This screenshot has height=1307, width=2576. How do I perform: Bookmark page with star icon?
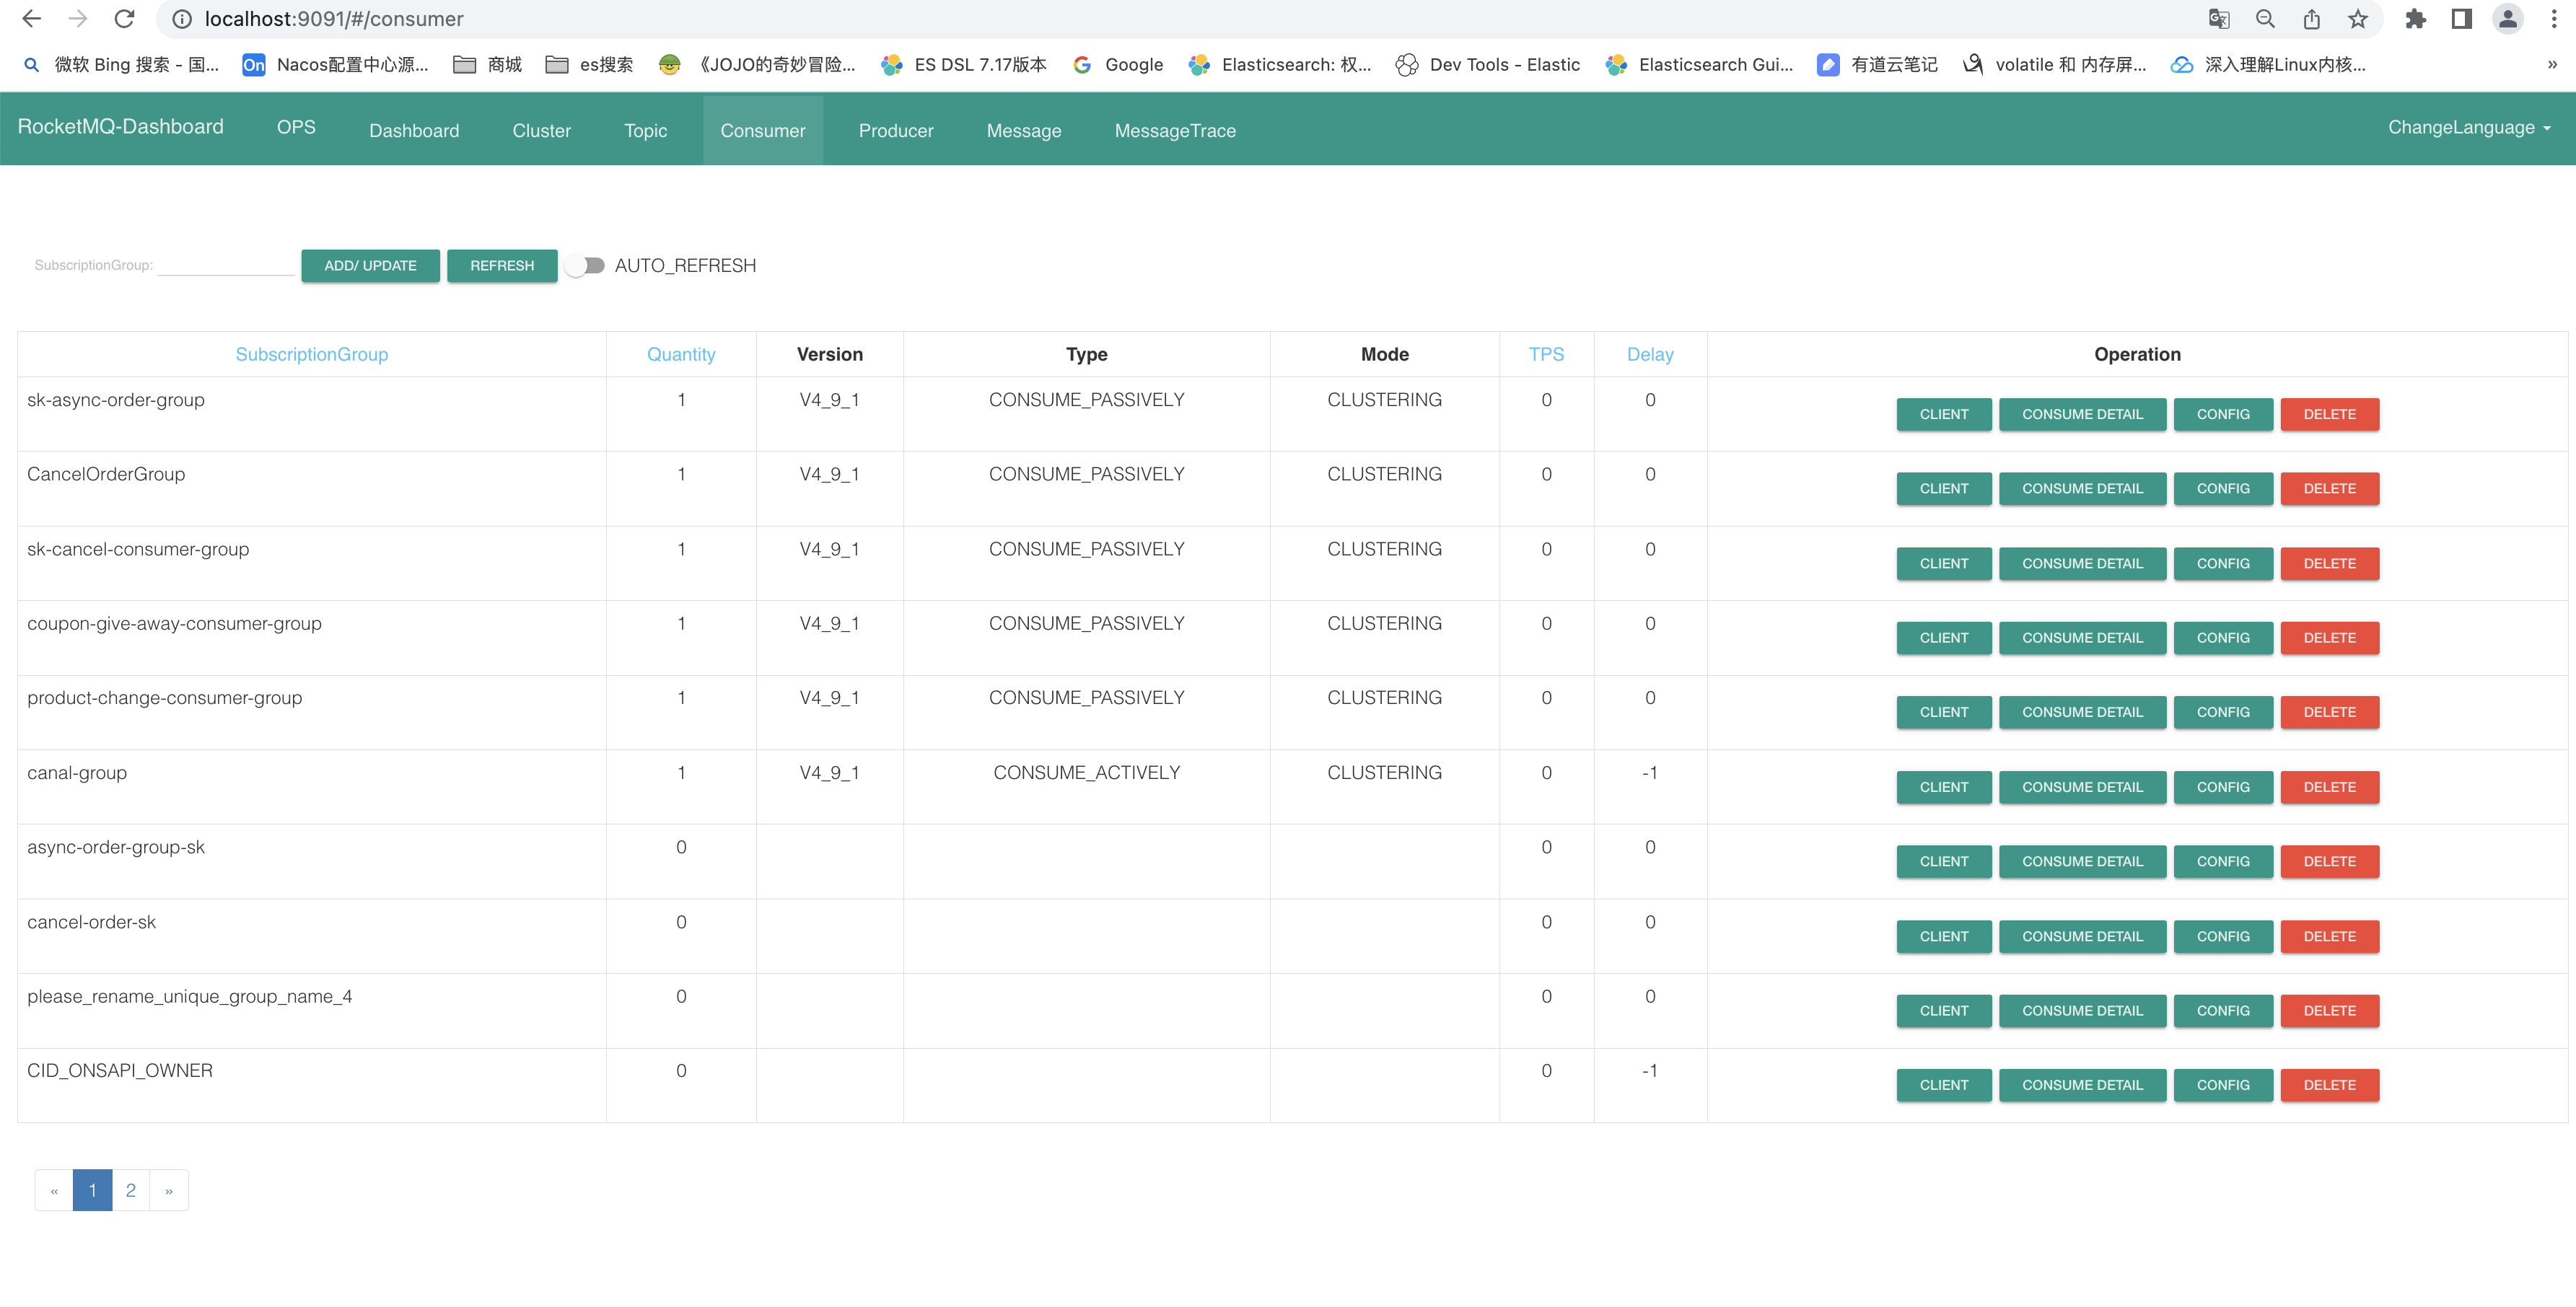[2358, 19]
